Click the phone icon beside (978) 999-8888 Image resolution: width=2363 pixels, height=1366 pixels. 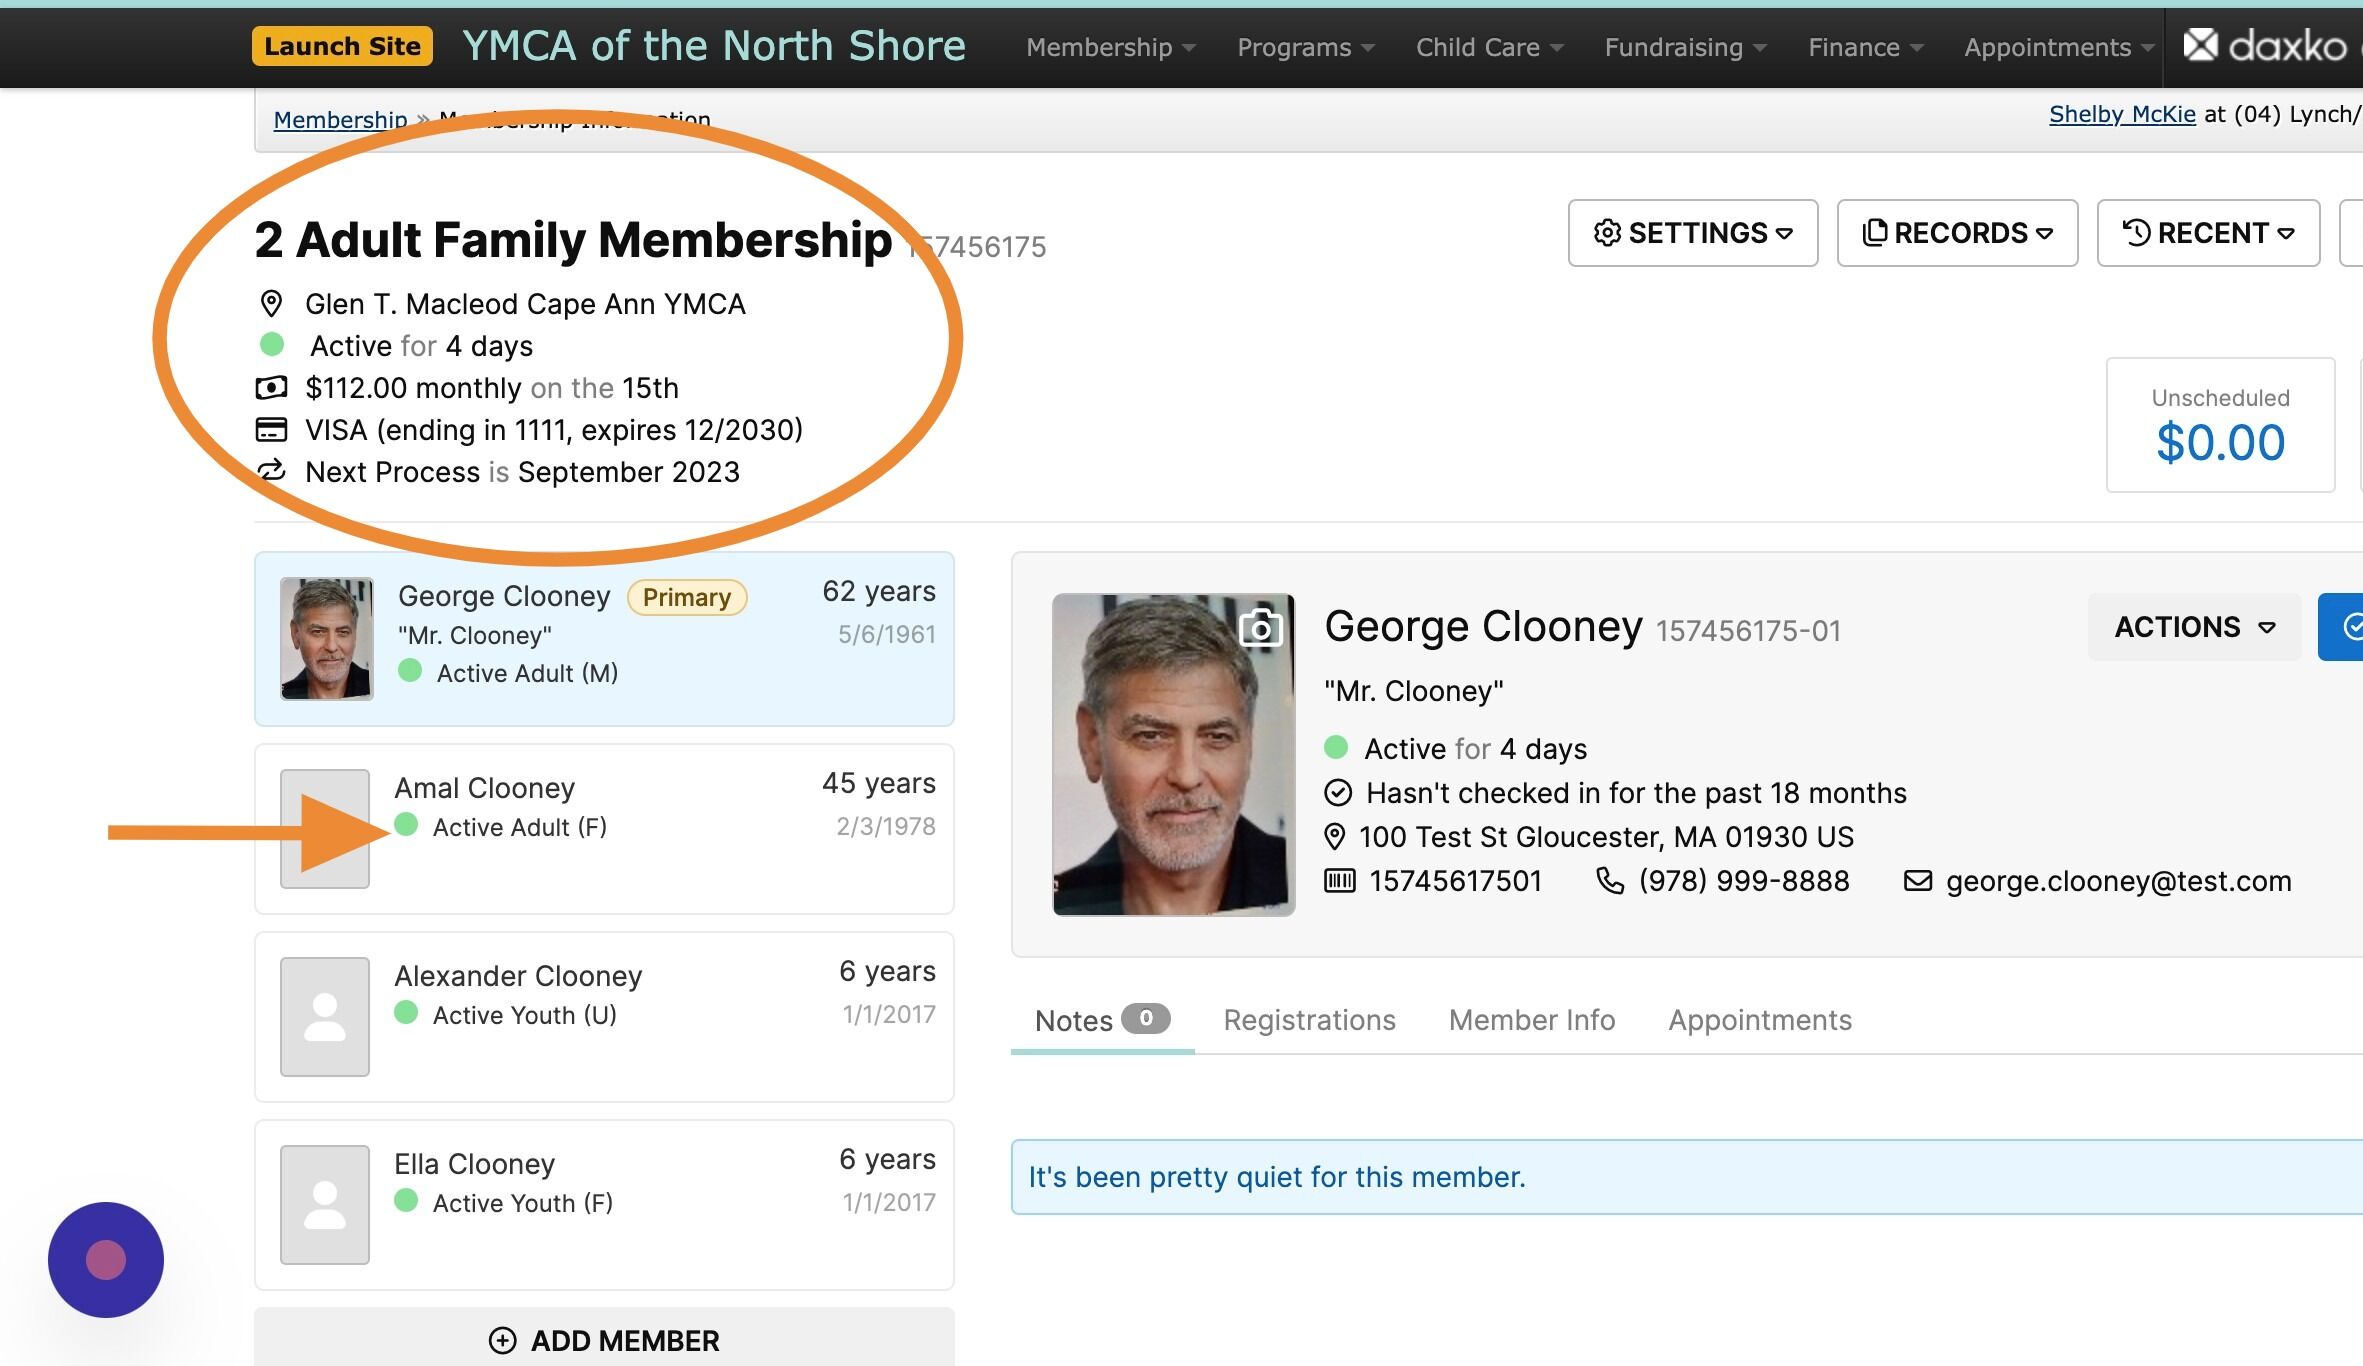[1610, 880]
